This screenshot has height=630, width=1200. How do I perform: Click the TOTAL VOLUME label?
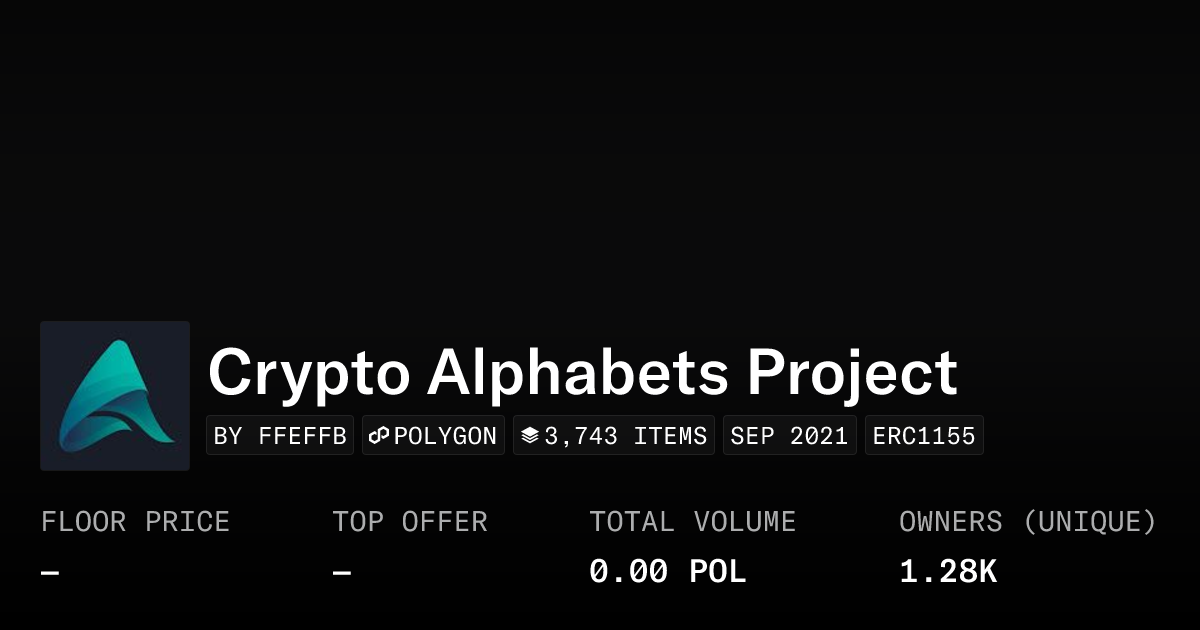(x=692, y=522)
